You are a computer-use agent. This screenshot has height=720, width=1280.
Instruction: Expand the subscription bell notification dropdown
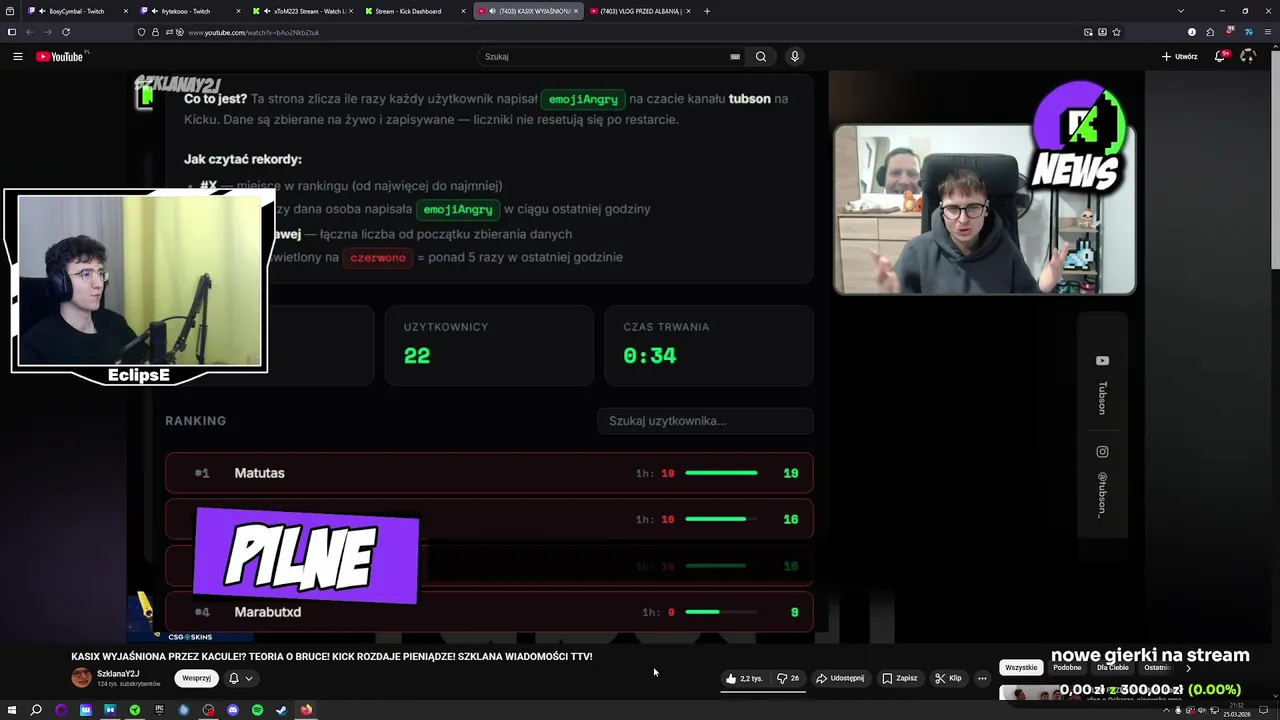[x=240, y=678]
